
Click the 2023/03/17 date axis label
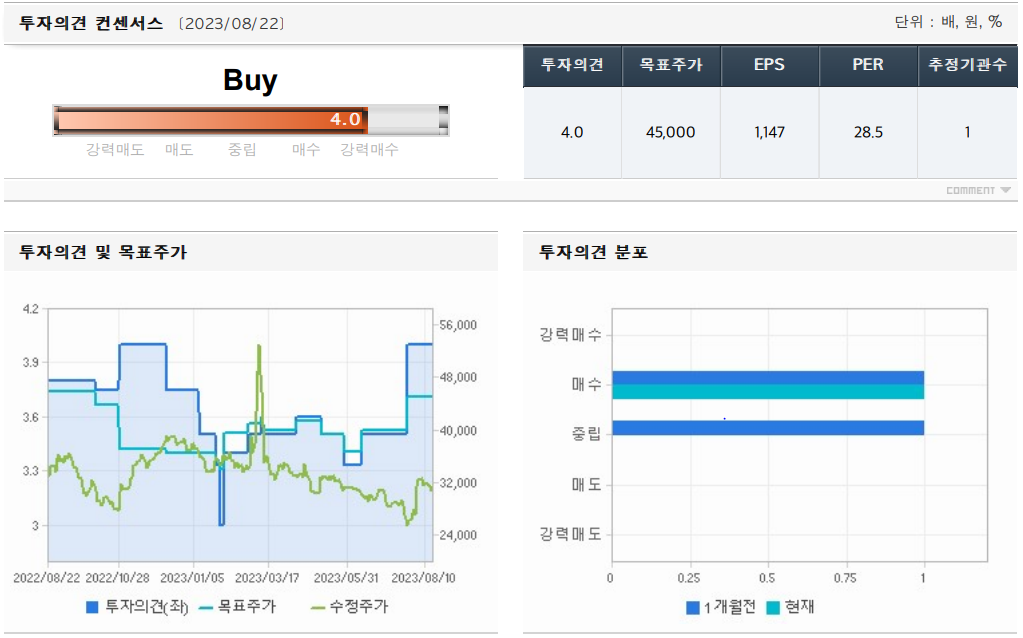tap(267, 578)
